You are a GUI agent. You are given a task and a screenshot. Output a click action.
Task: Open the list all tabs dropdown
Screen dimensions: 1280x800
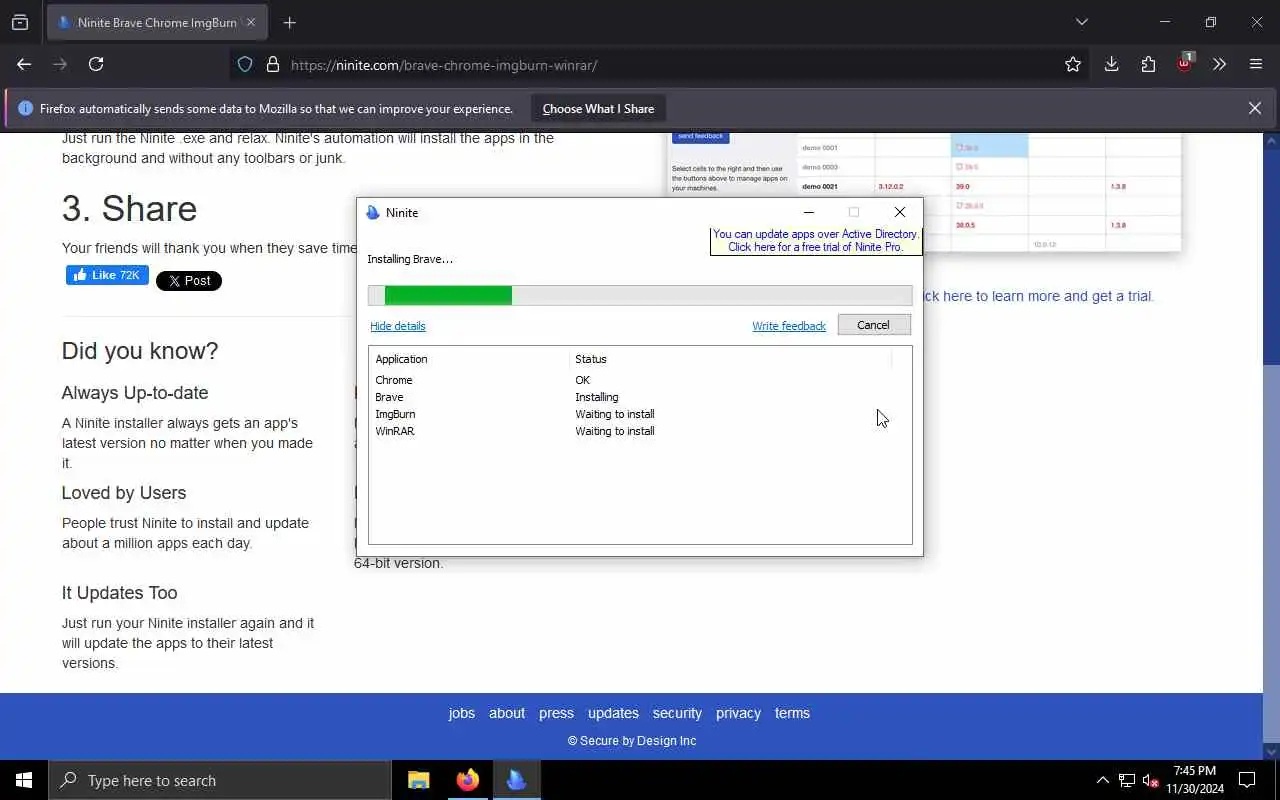[x=1082, y=22]
